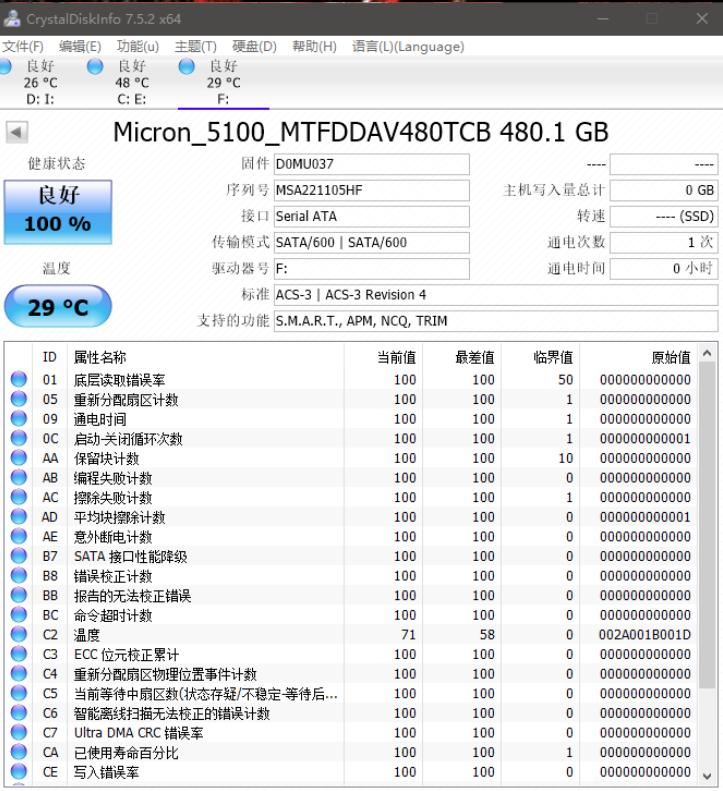The height and width of the screenshot is (791, 723).
Task: Click the status orb of row 0C
Action: (19, 438)
